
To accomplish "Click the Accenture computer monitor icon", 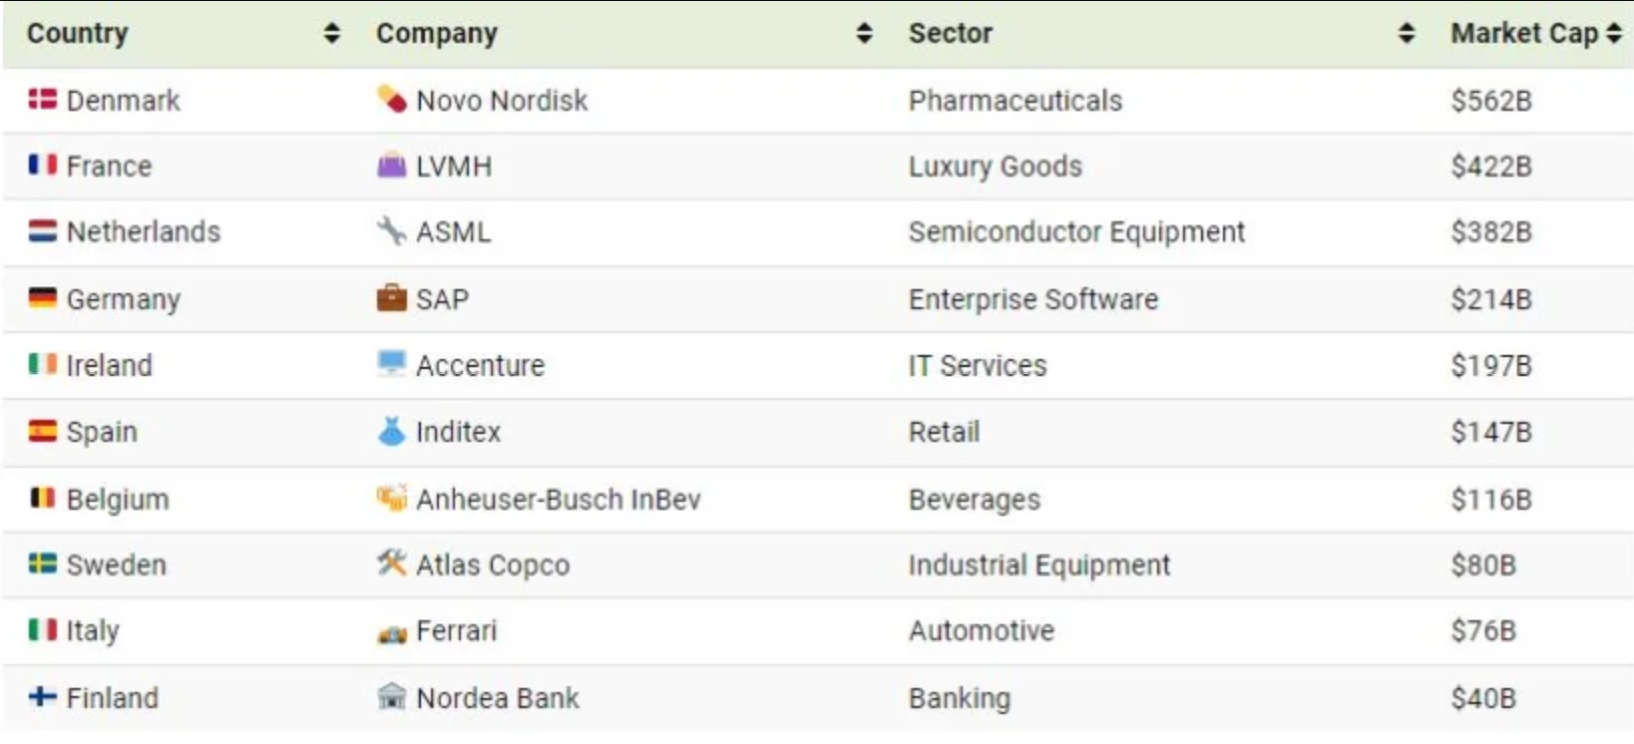I will pos(391,364).
